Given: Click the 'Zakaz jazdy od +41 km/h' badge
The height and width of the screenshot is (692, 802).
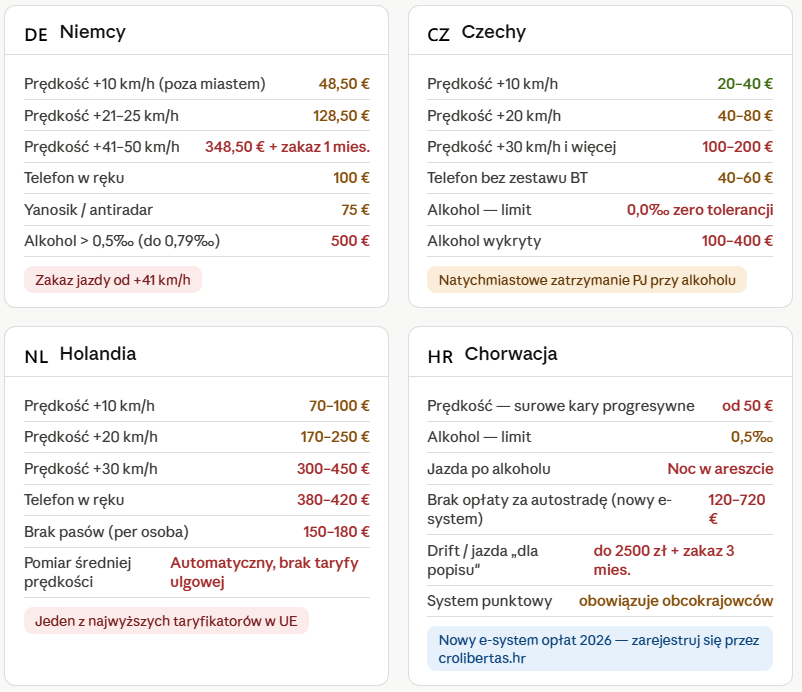Looking at the screenshot, I should pos(113,280).
